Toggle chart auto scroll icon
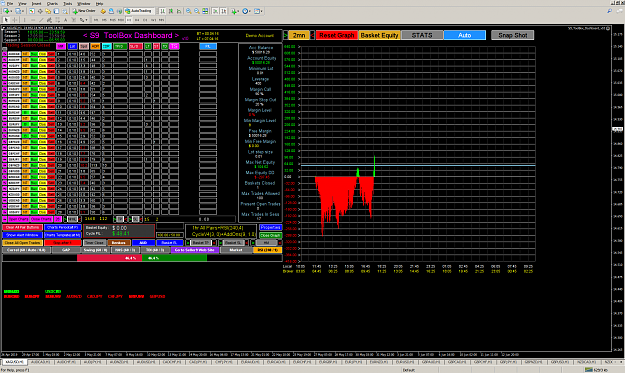625x373 pixels. (215, 11)
